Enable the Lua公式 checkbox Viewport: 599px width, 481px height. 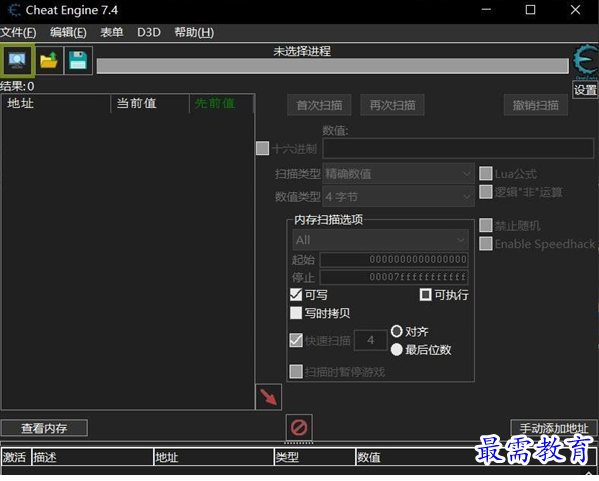[x=486, y=173]
